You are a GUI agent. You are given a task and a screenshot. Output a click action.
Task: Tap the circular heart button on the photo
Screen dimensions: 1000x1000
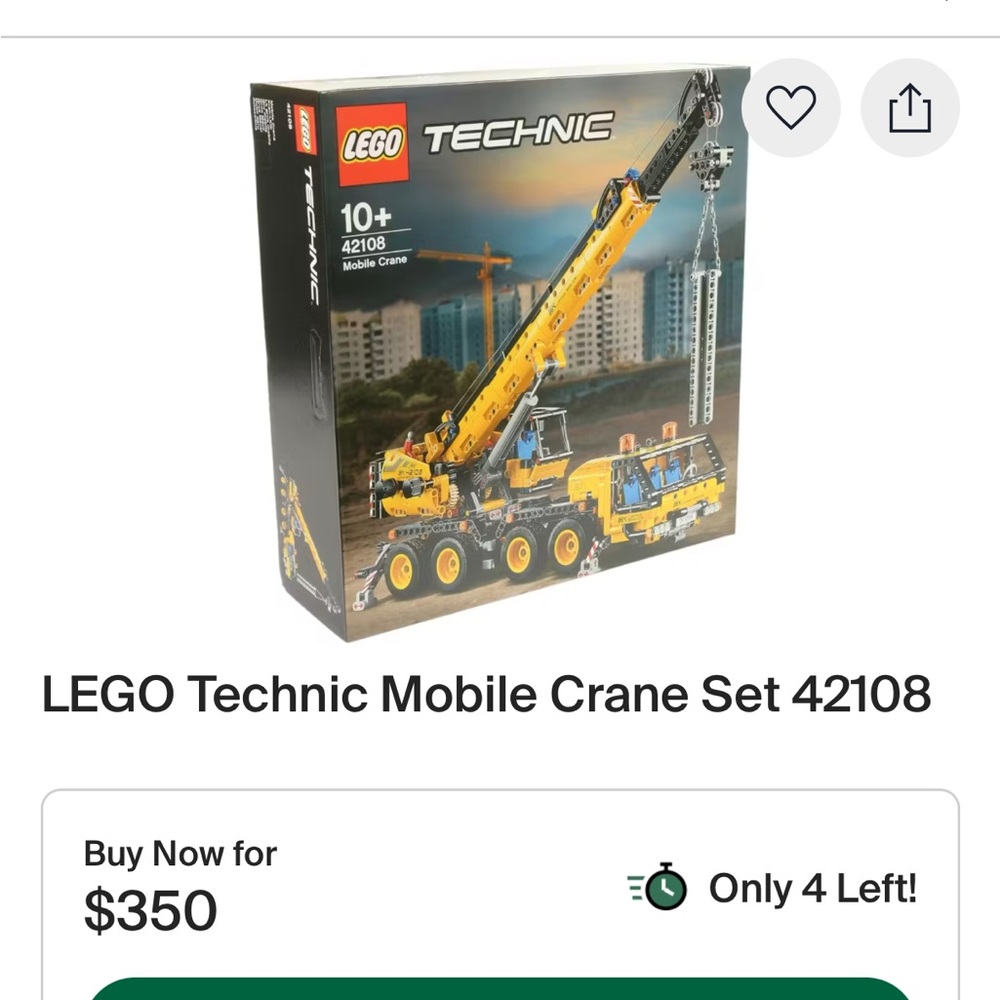(x=791, y=108)
